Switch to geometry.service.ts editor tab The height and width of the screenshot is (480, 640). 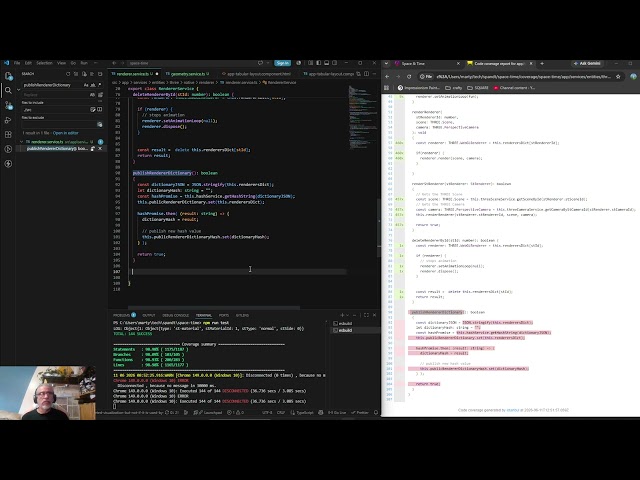point(187,74)
